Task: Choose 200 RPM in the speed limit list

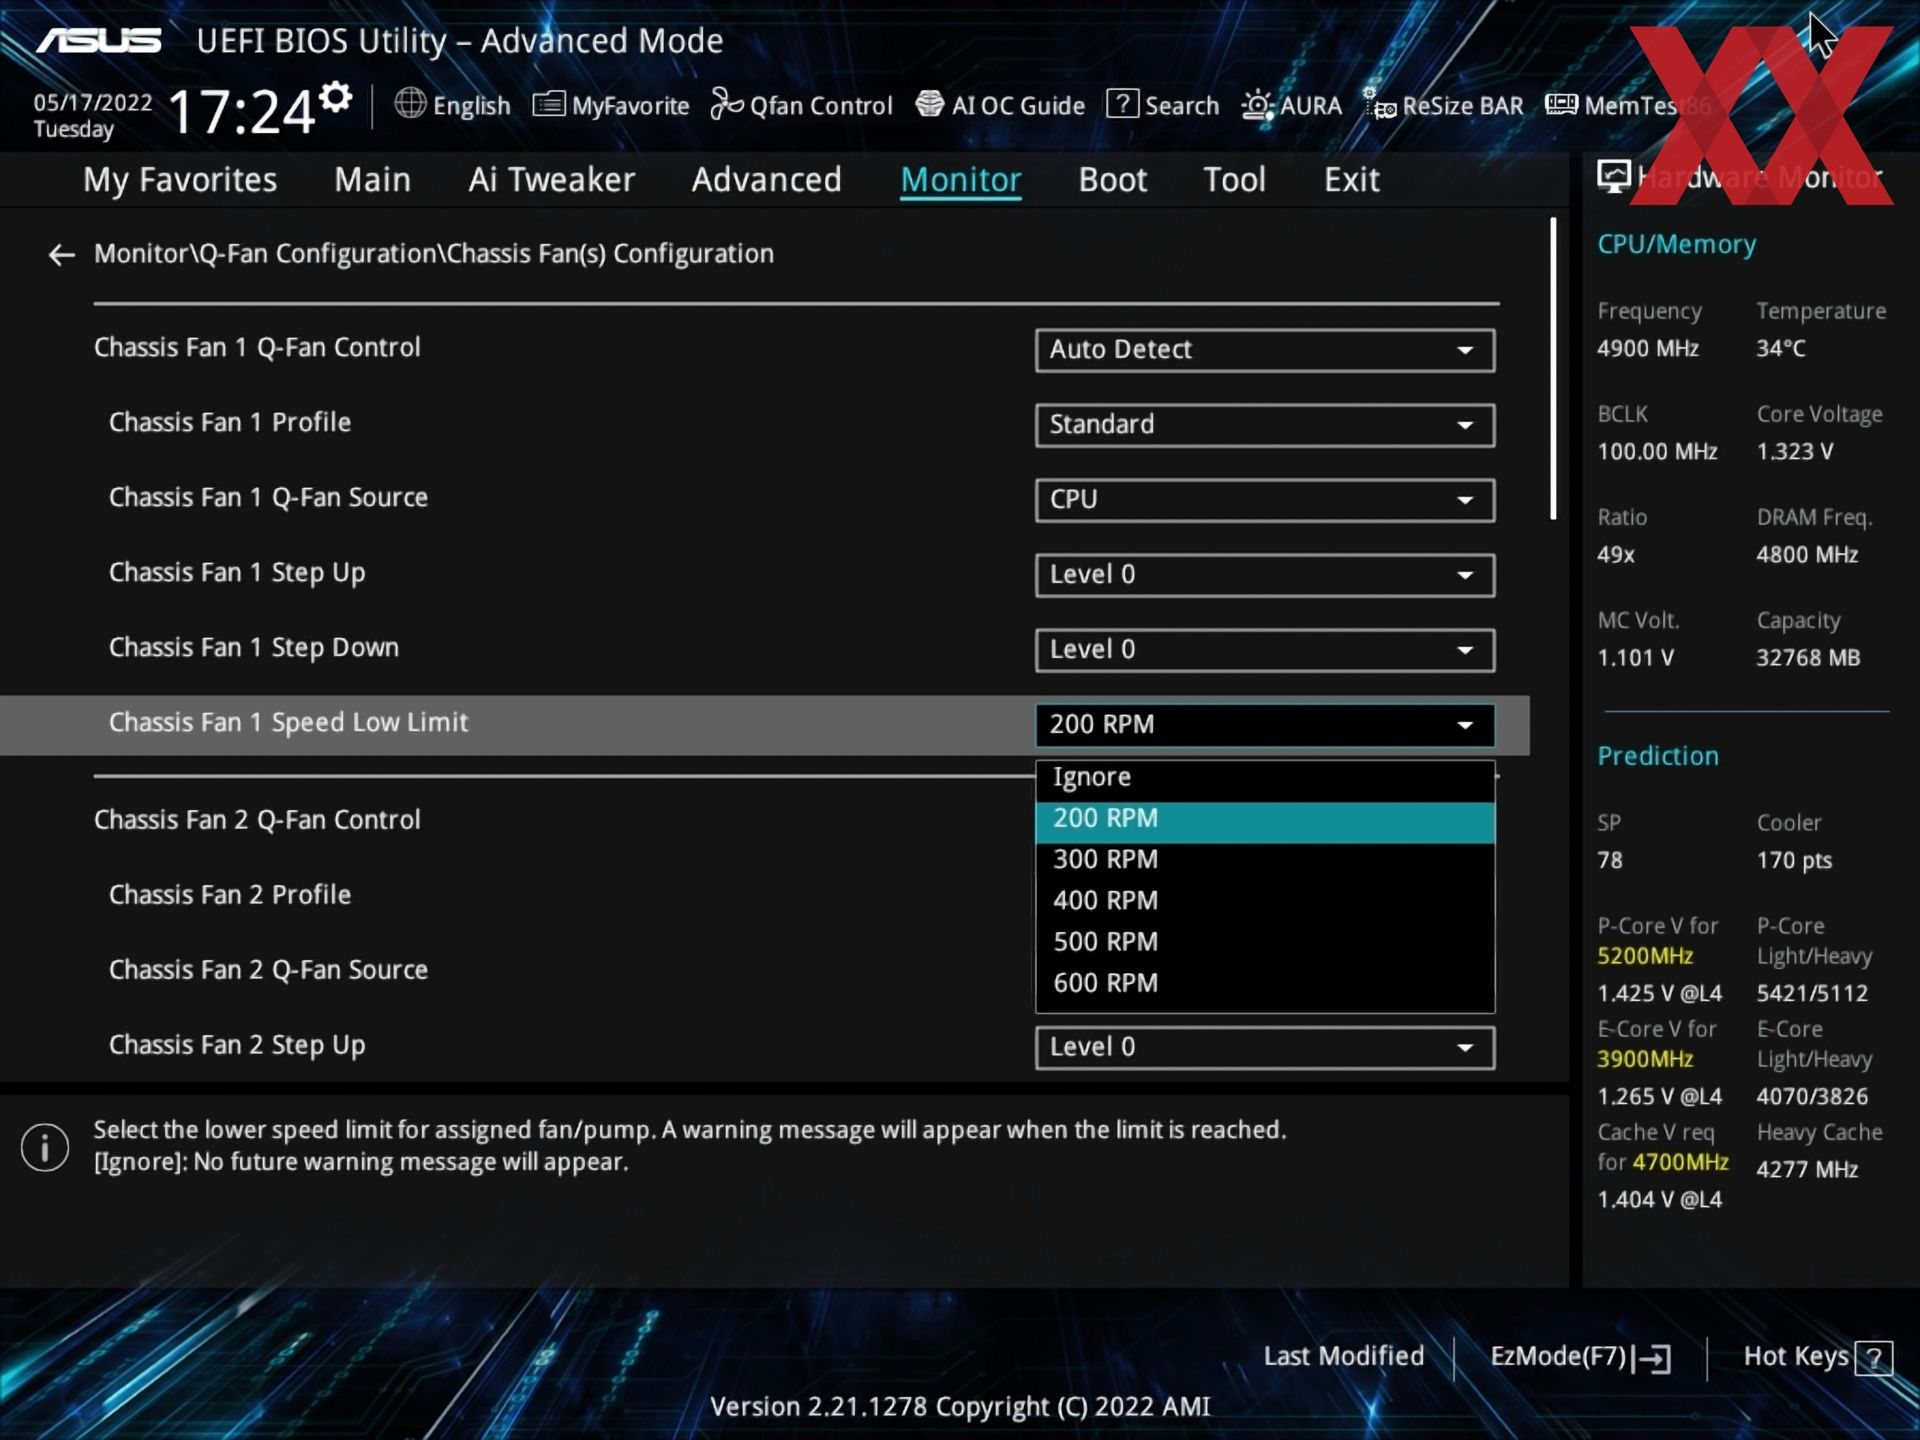Action: [1265, 820]
